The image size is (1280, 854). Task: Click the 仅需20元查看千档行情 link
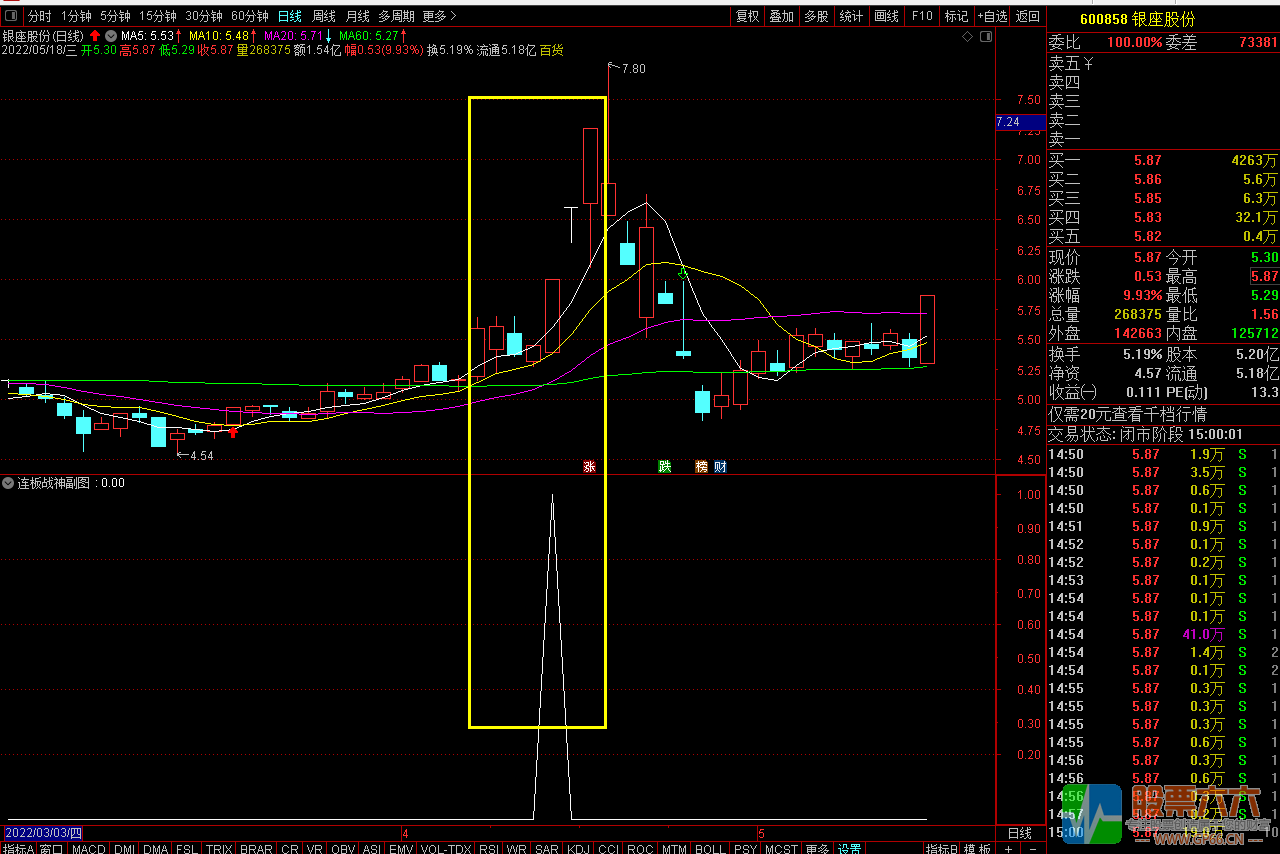(1127, 414)
